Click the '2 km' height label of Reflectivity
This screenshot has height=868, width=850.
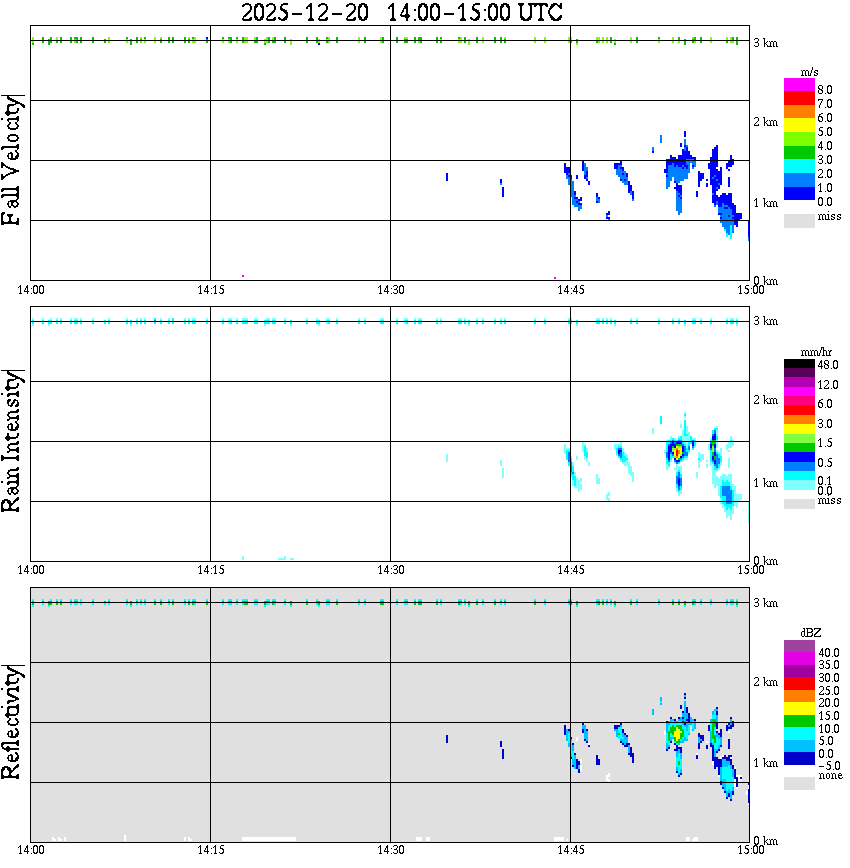765,682
